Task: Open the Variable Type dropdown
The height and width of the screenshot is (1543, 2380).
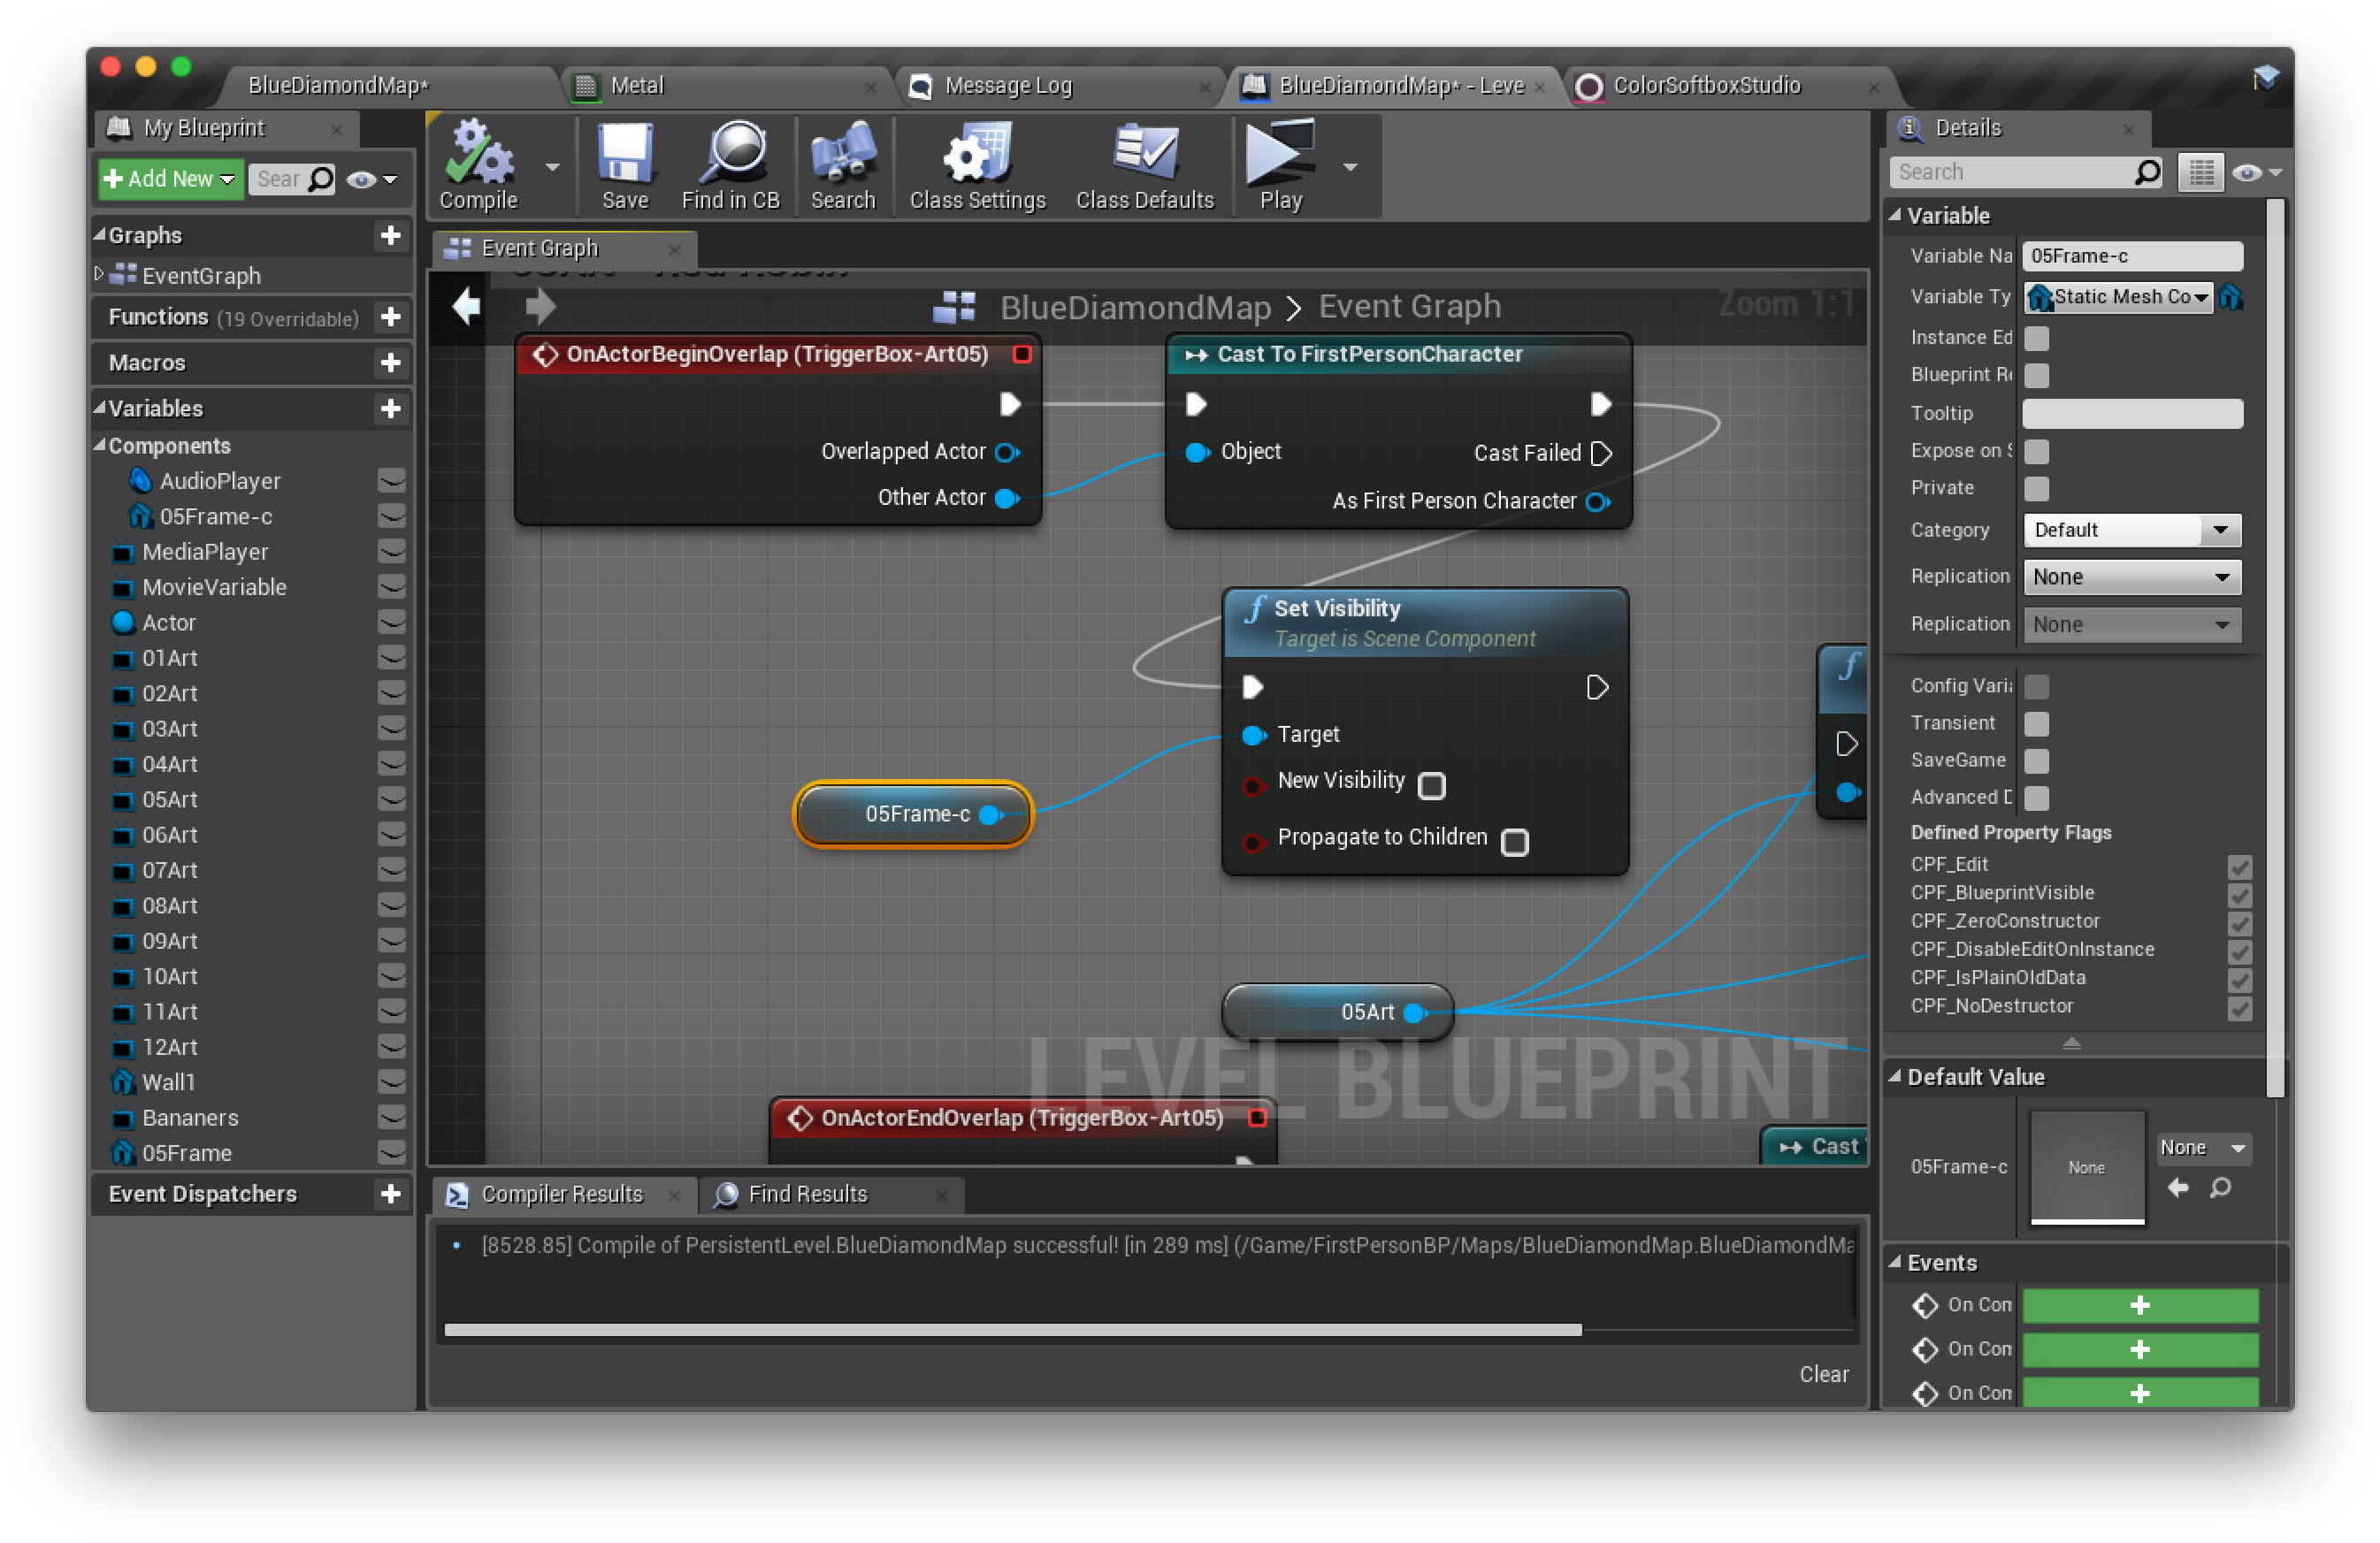Action: (x=2118, y=297)
